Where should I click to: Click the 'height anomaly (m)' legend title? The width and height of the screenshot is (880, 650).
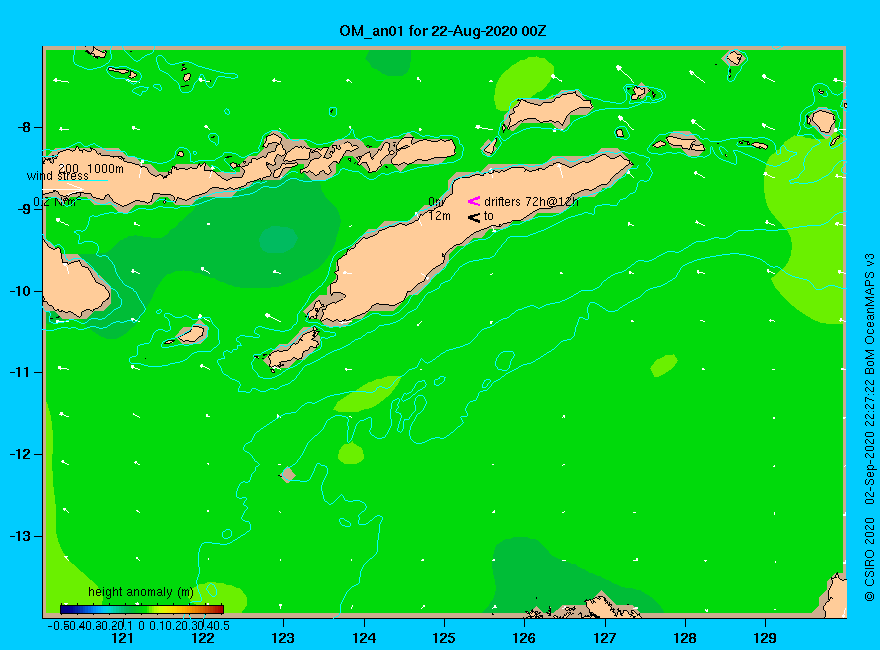coord(141,592)
